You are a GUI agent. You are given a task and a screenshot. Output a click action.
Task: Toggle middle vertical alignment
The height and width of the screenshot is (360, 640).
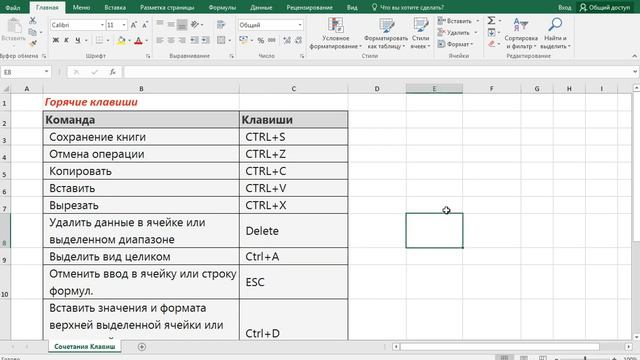pyautogui.click(x=171, y=24)
